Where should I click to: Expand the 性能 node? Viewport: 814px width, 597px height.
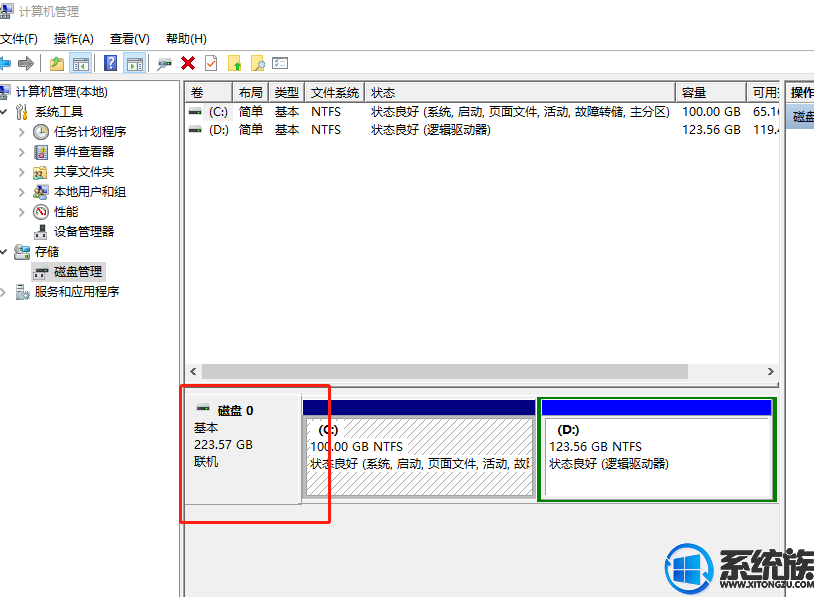click(21, 212)
